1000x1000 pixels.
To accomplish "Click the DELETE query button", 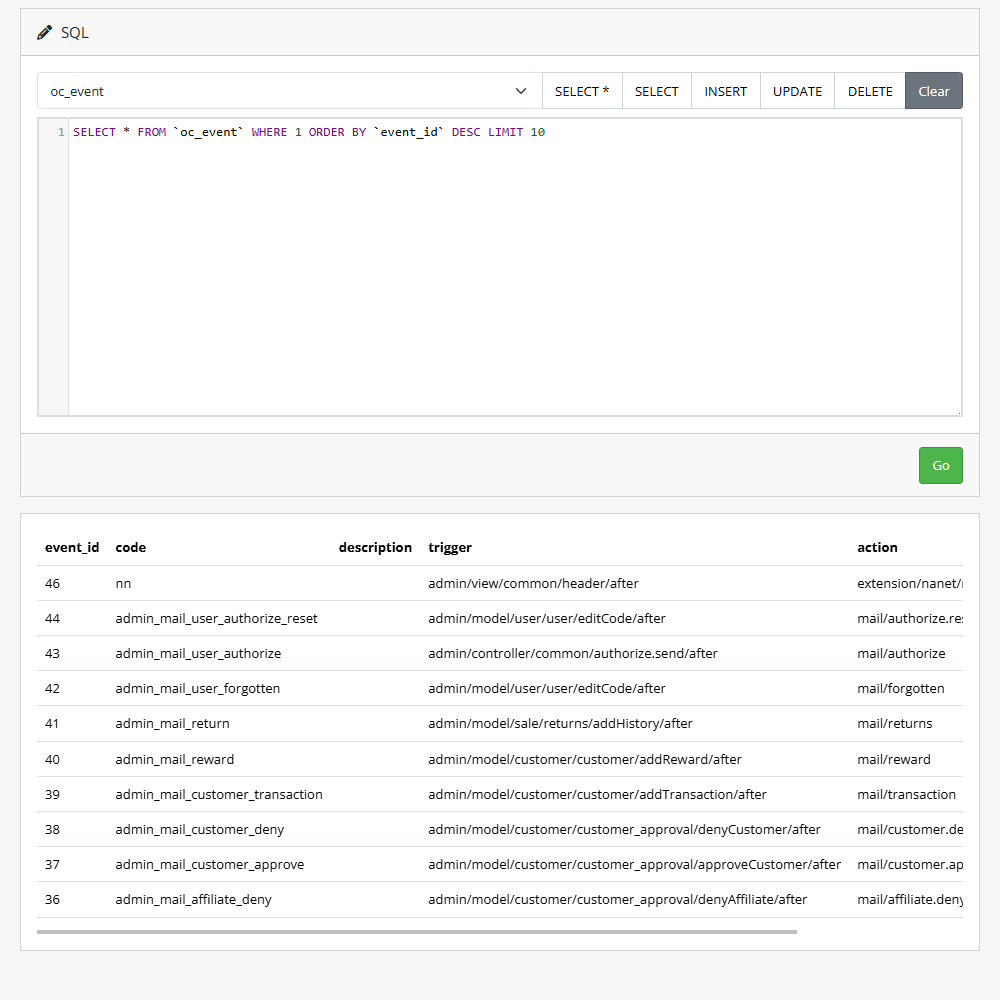I will (870, 91).
